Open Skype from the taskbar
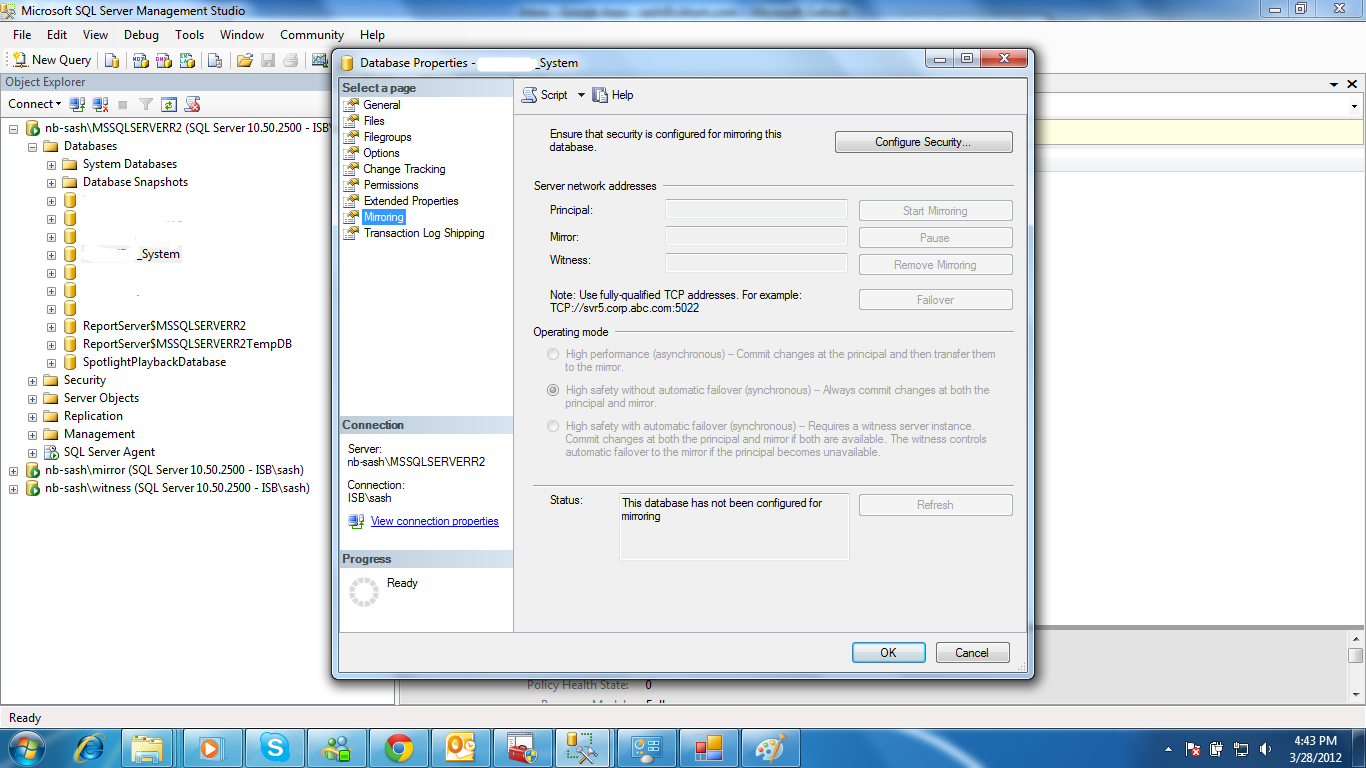1366x768 pixels. tap(274, 747)
